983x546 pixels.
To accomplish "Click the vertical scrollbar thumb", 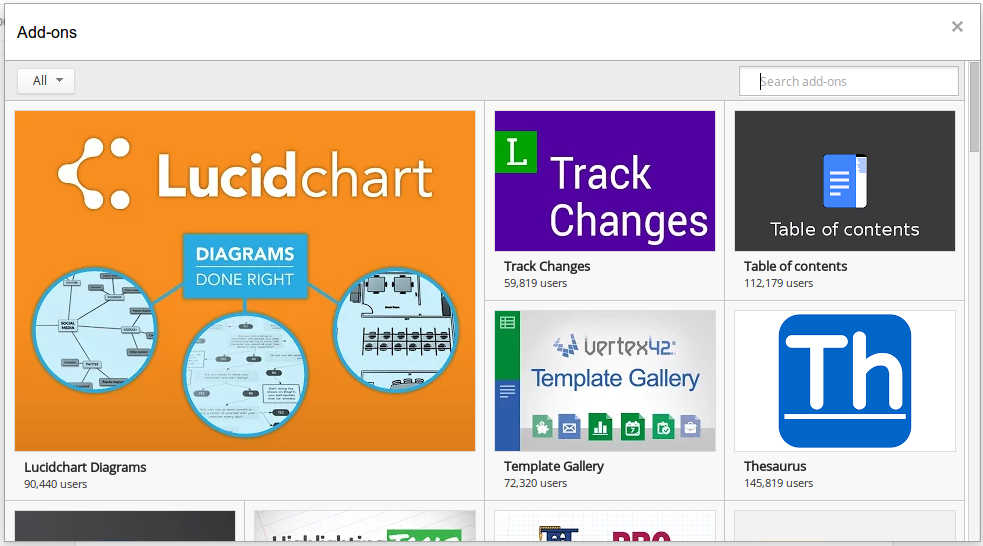I will tap(974, 107).
